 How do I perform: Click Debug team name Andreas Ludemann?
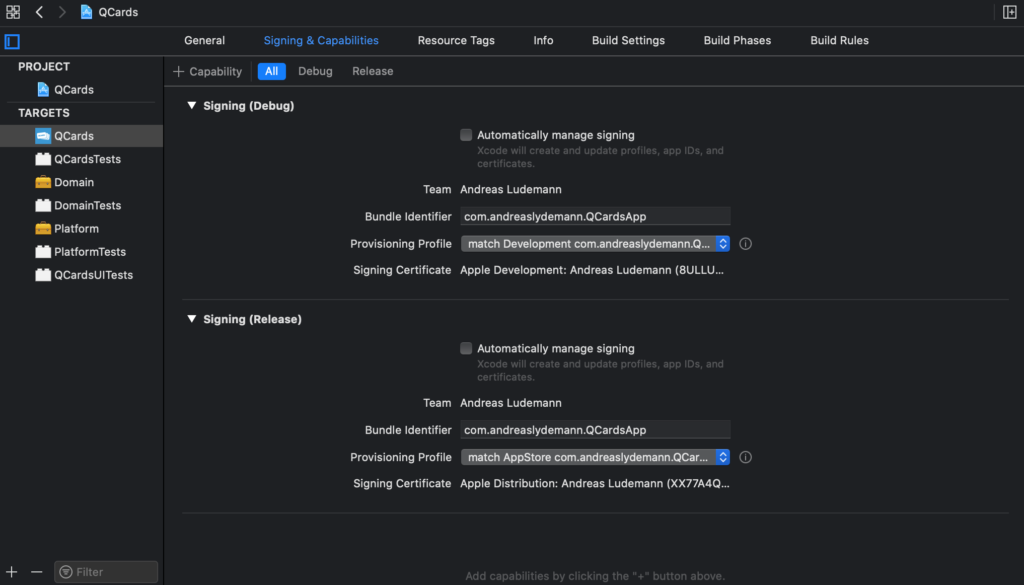(511, 189)
